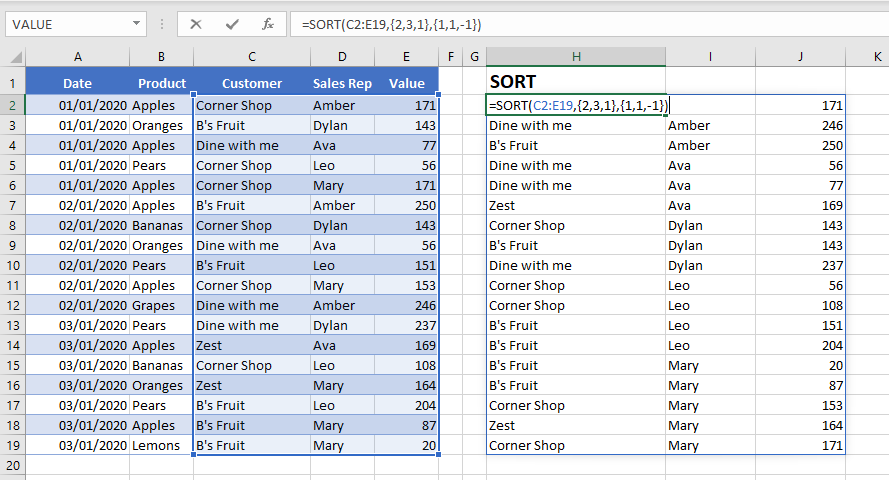
Task: Click 164 in sorted column J
Action: tap(801, 426)
